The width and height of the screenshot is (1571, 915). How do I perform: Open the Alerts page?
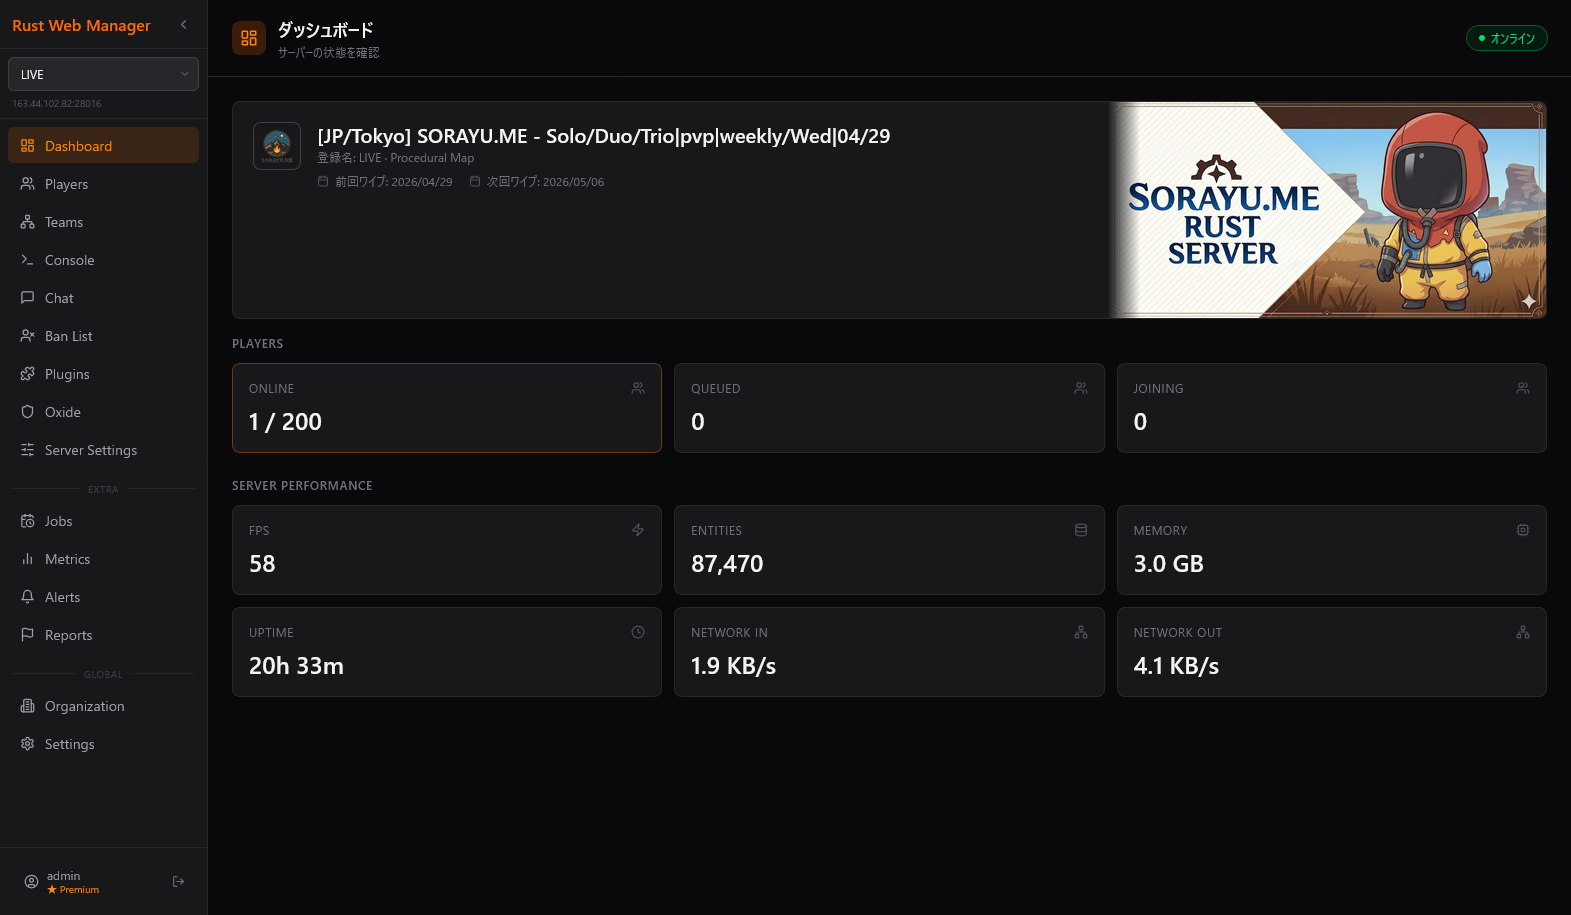click(103, 597)
